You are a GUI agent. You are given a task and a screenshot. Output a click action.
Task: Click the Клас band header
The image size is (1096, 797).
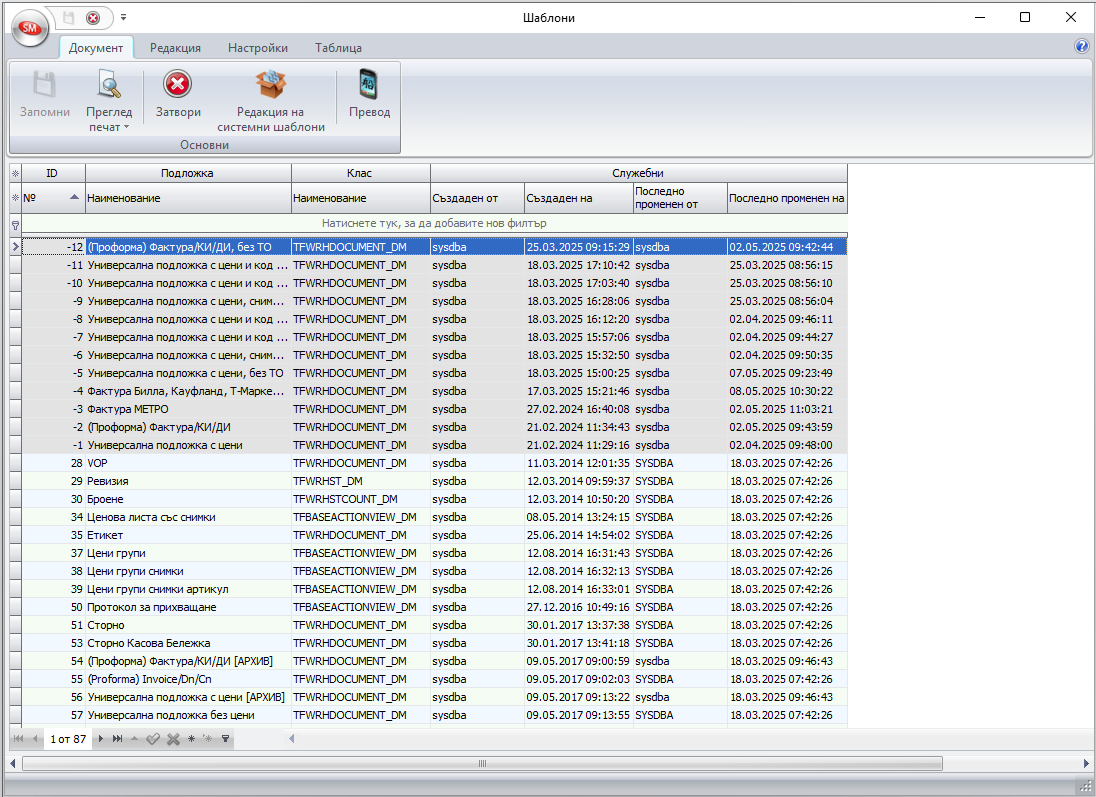point(360,173)
